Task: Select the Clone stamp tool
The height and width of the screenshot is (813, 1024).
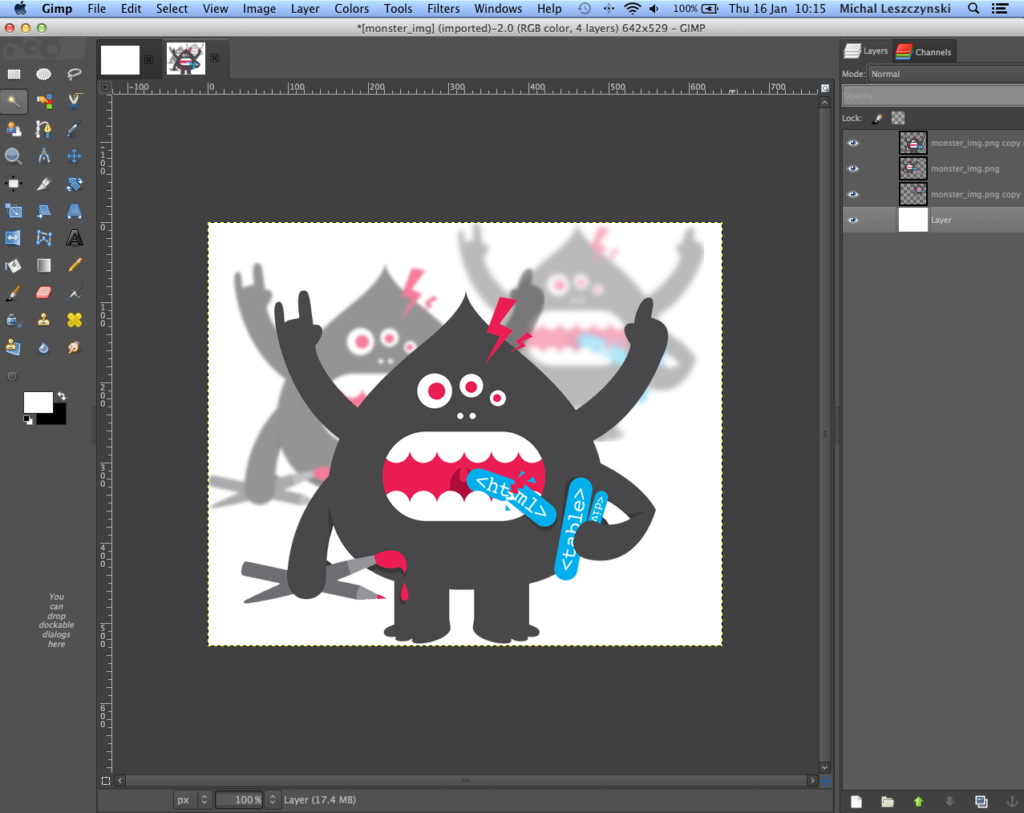Action: 44,320
